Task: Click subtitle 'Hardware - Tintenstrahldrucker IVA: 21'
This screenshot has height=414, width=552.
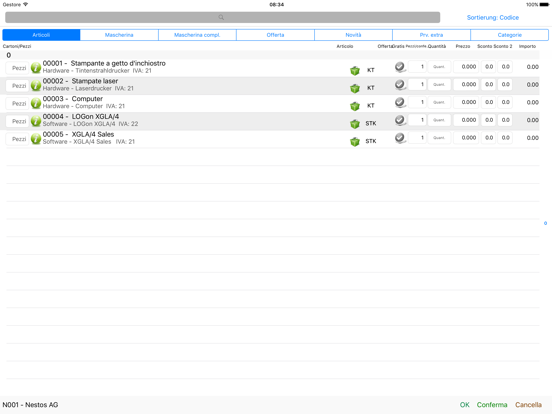Action: coord(97,71)
